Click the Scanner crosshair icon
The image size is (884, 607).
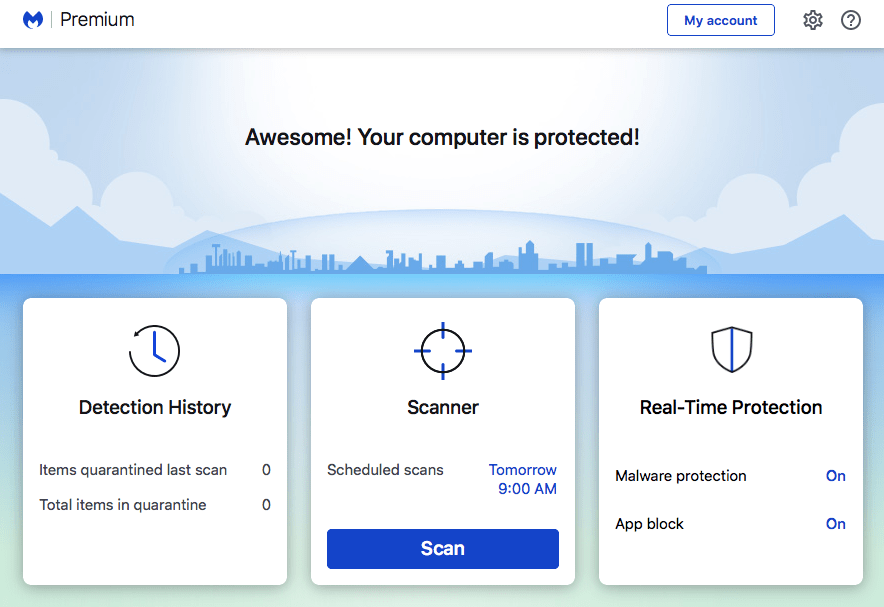click(443, 351)
